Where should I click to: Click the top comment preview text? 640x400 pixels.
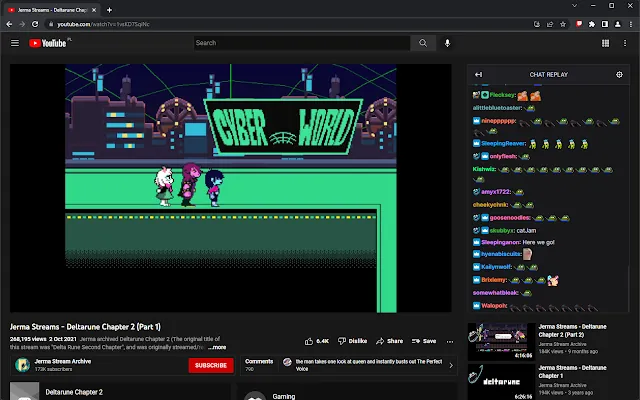coord(369,365)
